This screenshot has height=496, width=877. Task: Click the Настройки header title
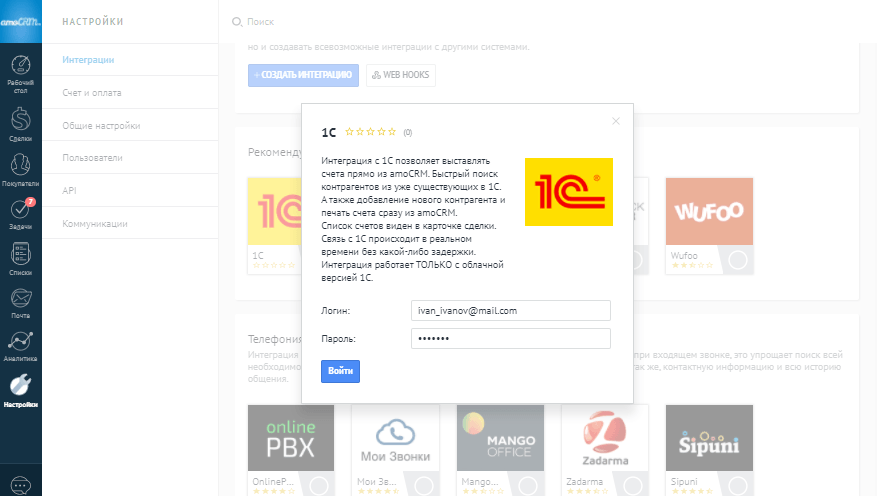93,22
